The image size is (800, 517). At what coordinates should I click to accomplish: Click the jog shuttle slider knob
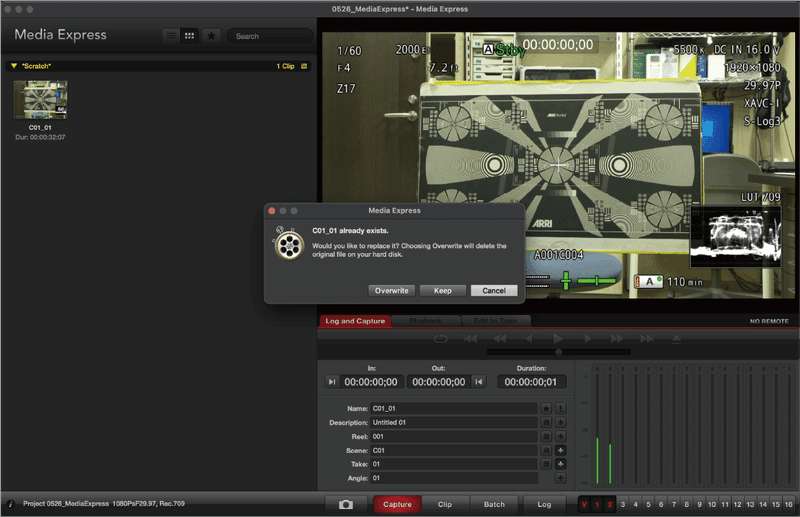(x=559, y=352)
